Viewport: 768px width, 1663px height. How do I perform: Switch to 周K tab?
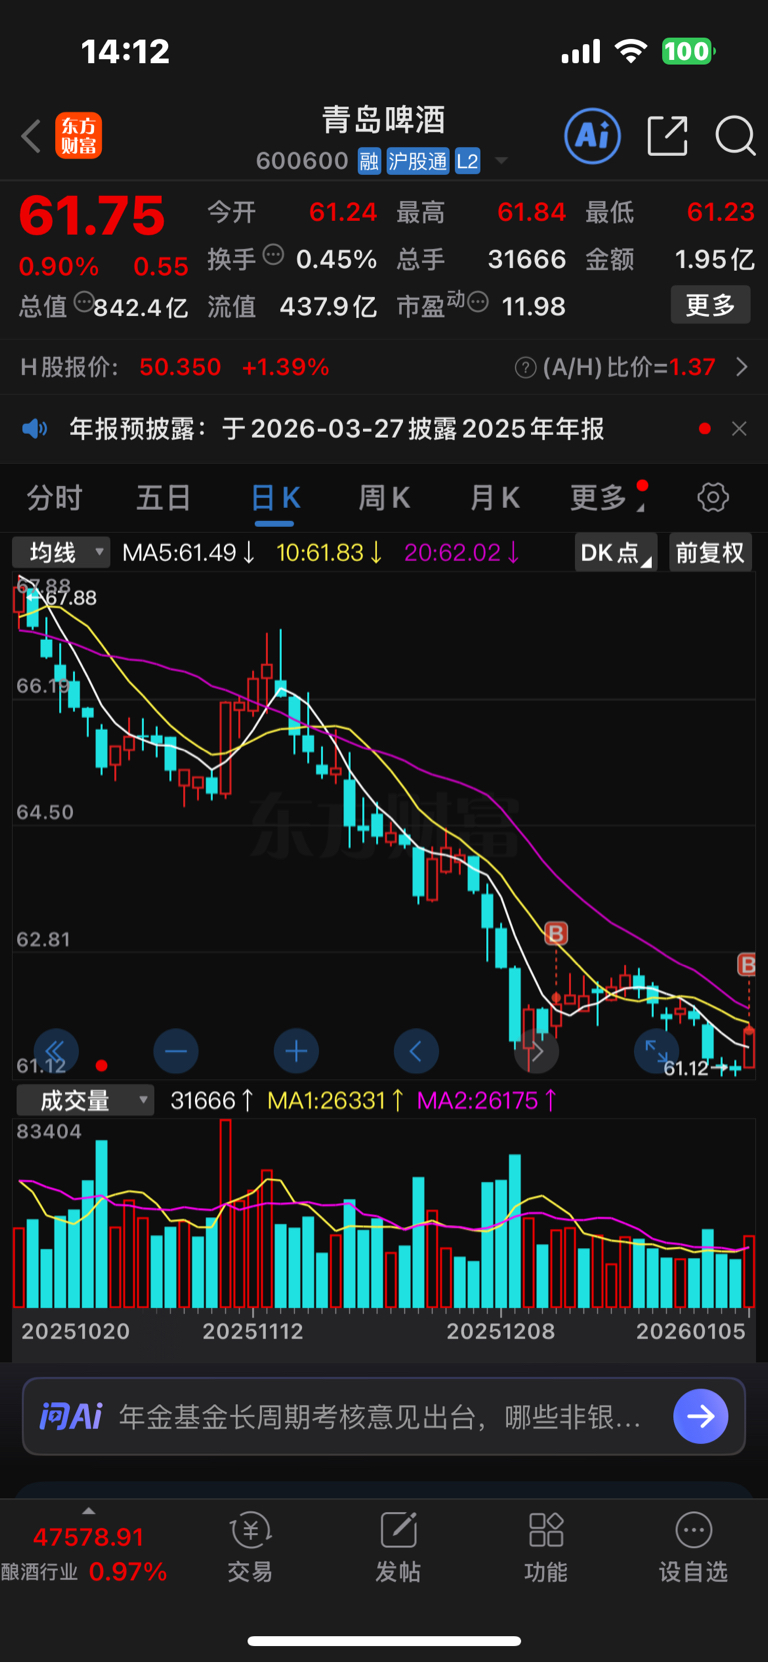(384, 497)
